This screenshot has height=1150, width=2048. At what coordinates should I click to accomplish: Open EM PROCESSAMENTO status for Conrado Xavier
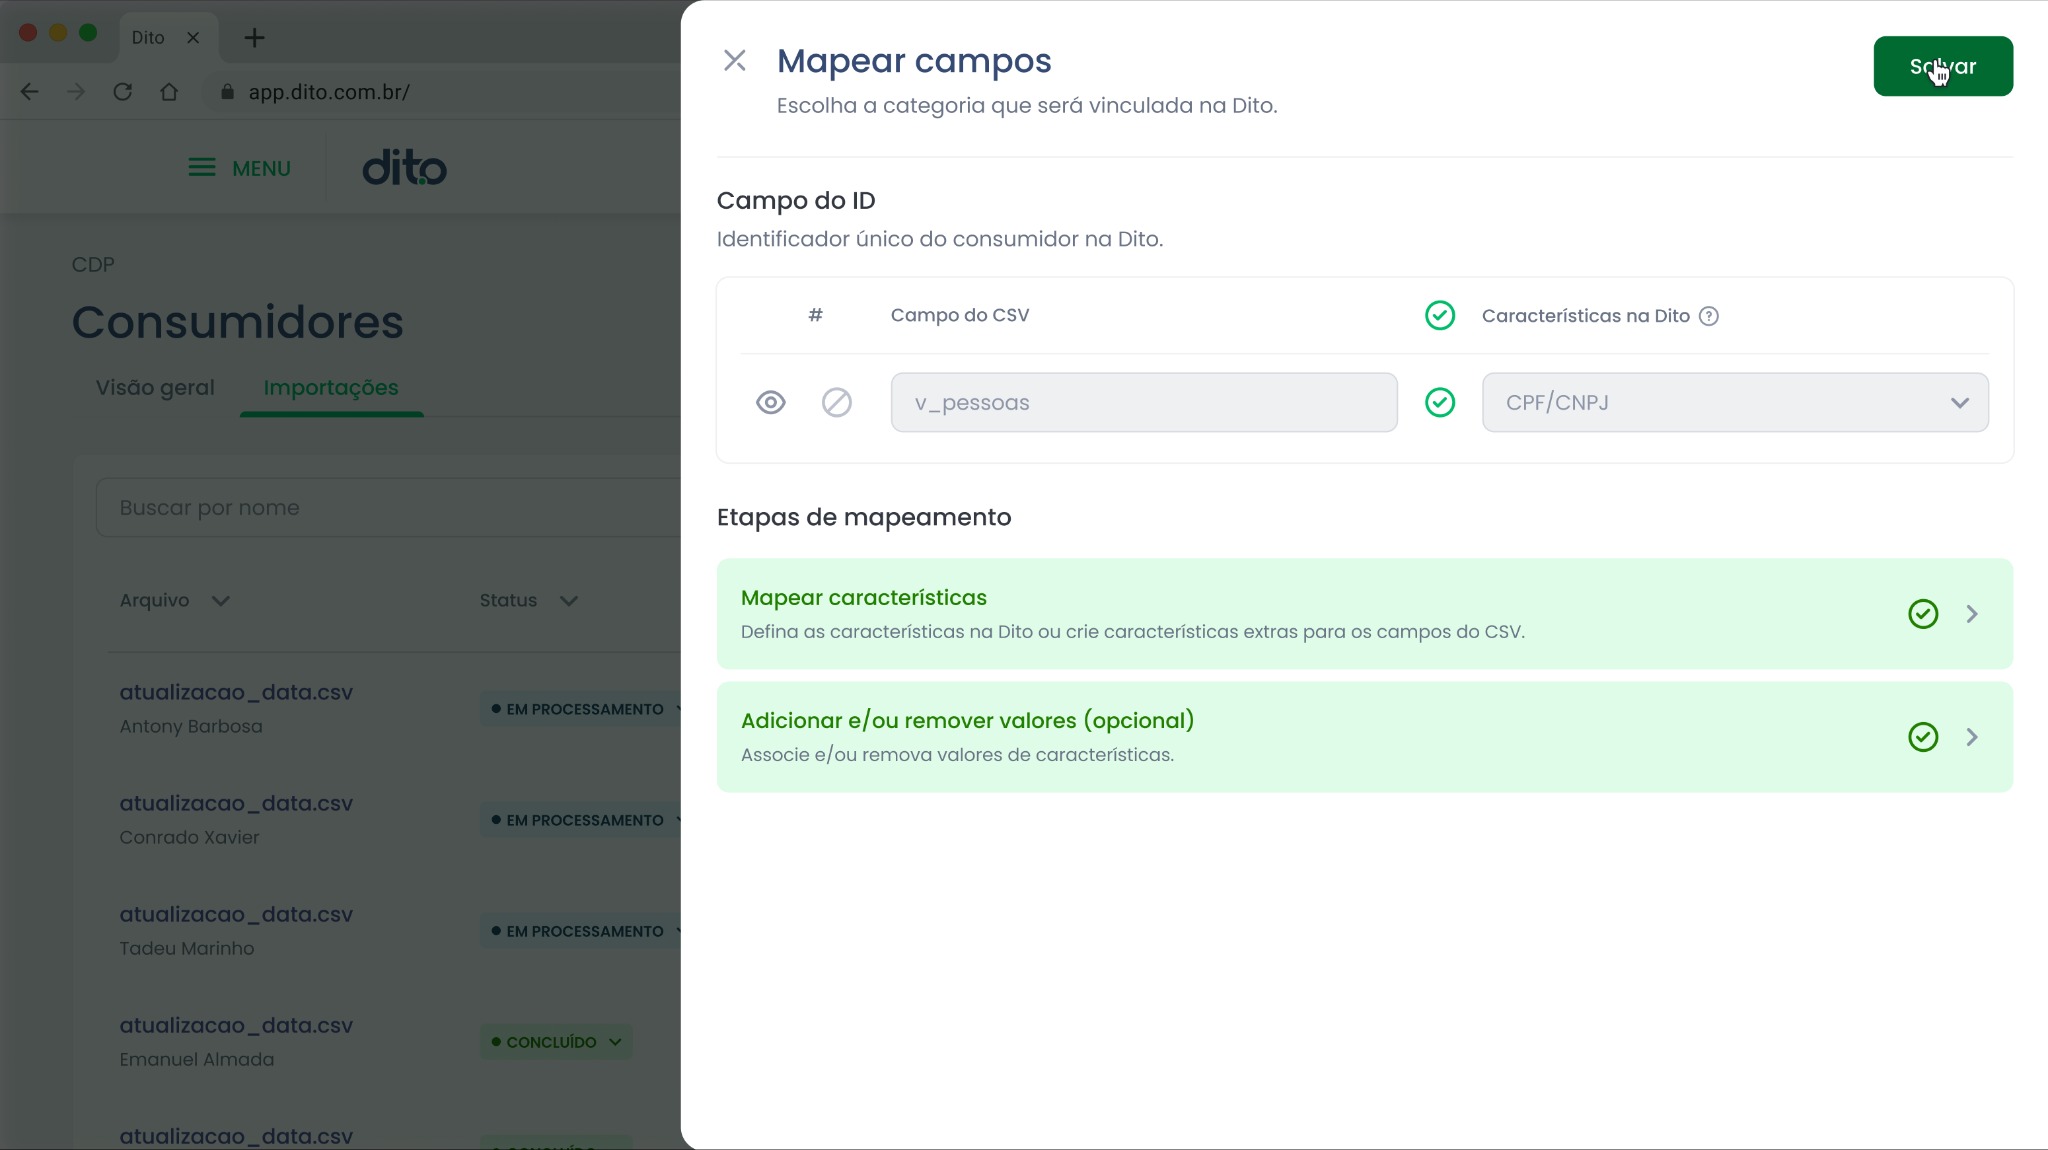pyautogui.click(x=580, y=820)
